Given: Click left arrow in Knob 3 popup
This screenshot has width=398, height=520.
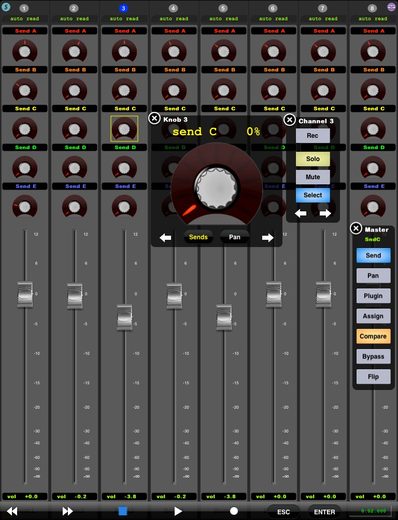Looking at the screenshot, I should pyautogui.click(x=165, y=237).
